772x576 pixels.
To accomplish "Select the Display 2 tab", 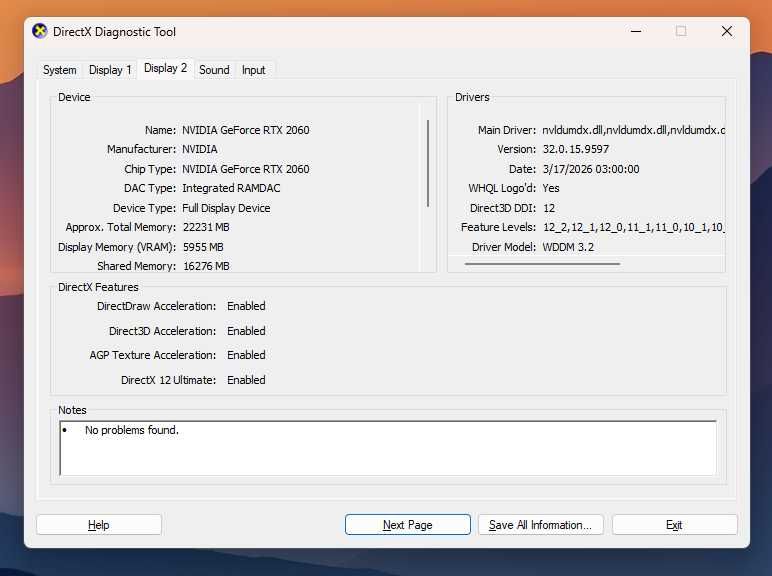I will coord(165,68).
